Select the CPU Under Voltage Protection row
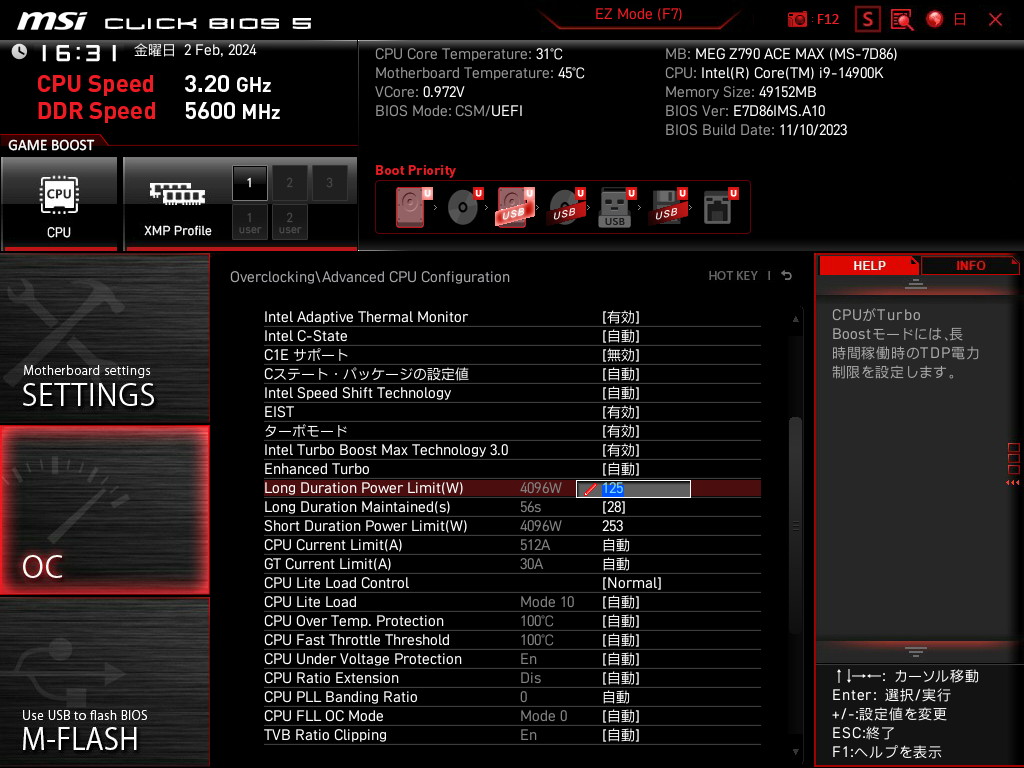The width and height of the screenshot is (1024, 768). coord(512,659)
